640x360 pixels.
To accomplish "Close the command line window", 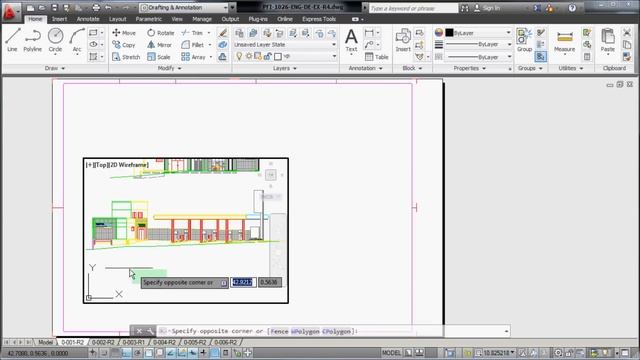I will click(x=139, y=331).
